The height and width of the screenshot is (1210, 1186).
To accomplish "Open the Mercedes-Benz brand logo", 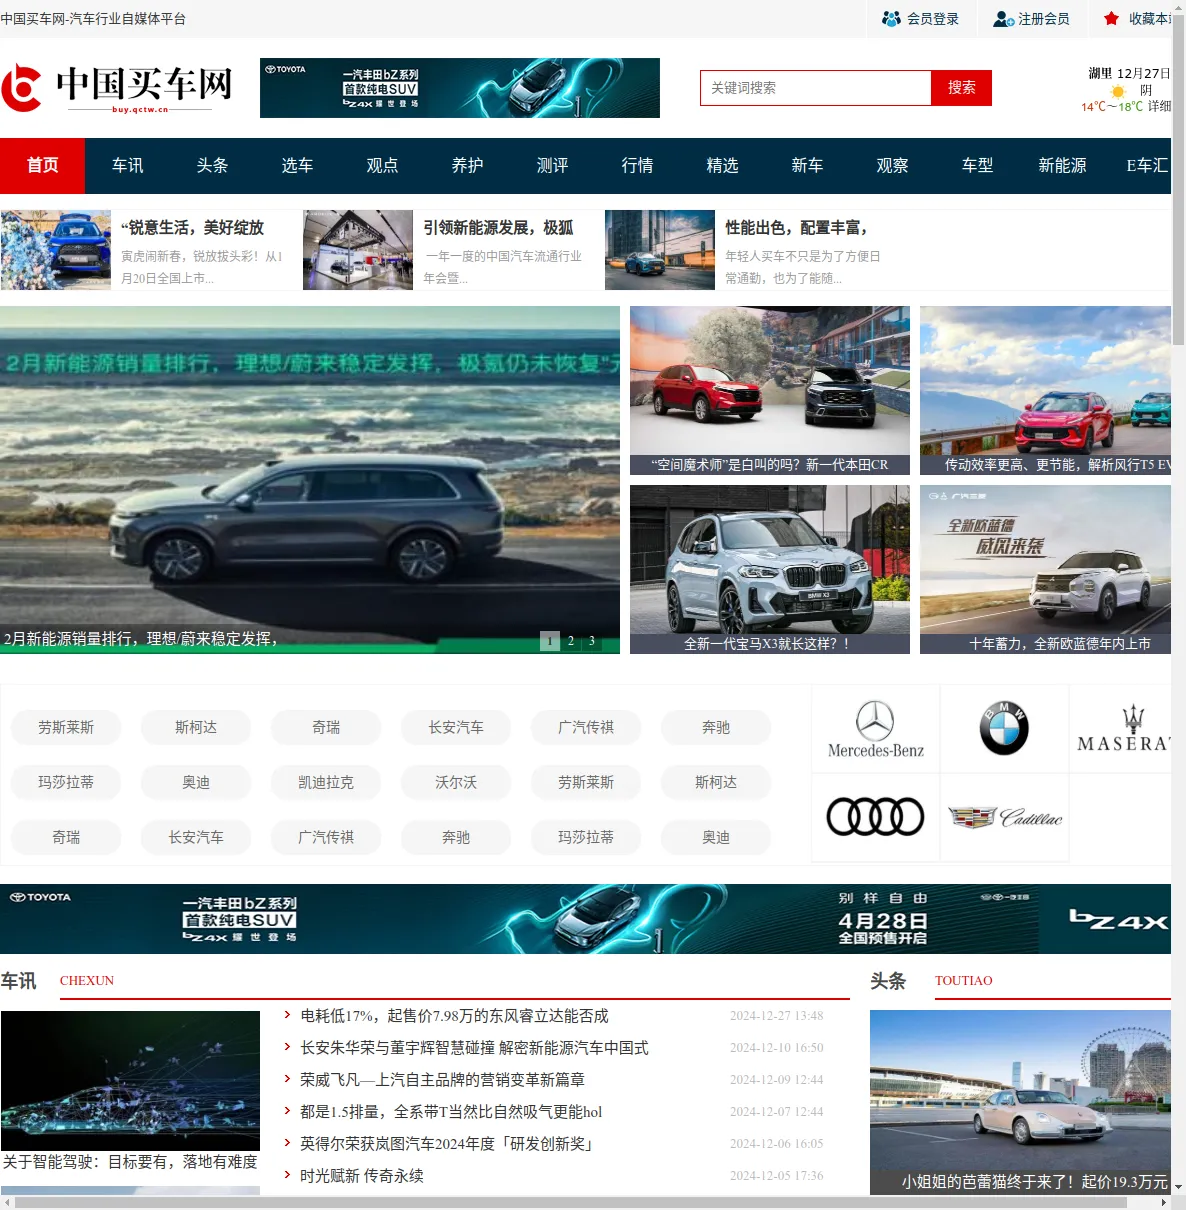I will pos(875,729).
